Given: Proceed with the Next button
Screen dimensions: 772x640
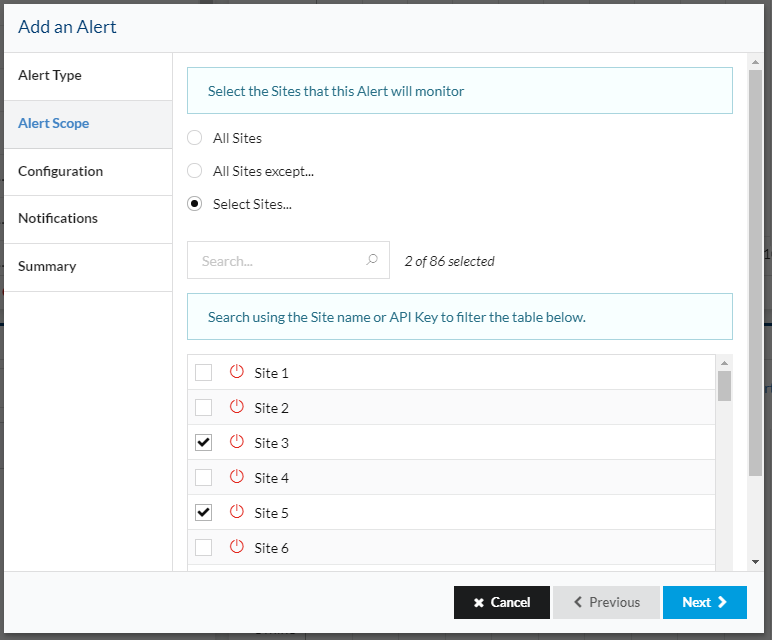Looking at the screenshot, I should click(x=705, y=602).
